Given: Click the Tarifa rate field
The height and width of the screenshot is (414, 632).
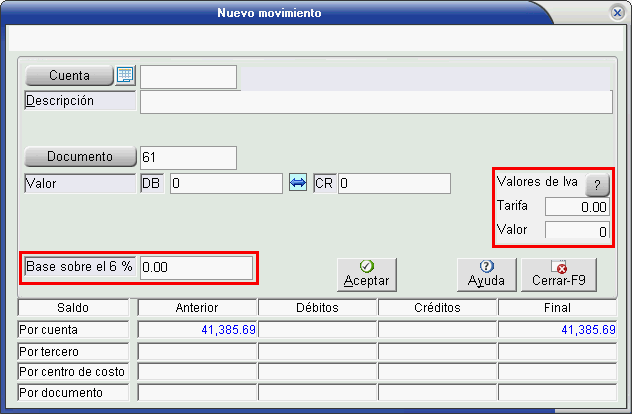Looking at the screenshot, I should (x=577, y=207).
